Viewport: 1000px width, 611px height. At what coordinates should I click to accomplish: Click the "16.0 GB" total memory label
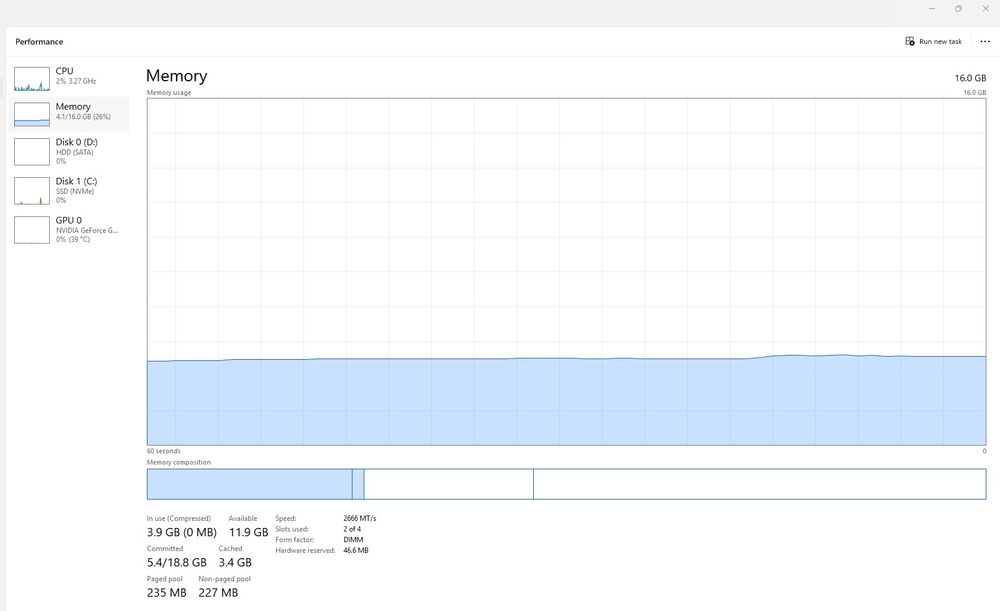point(970,78)
